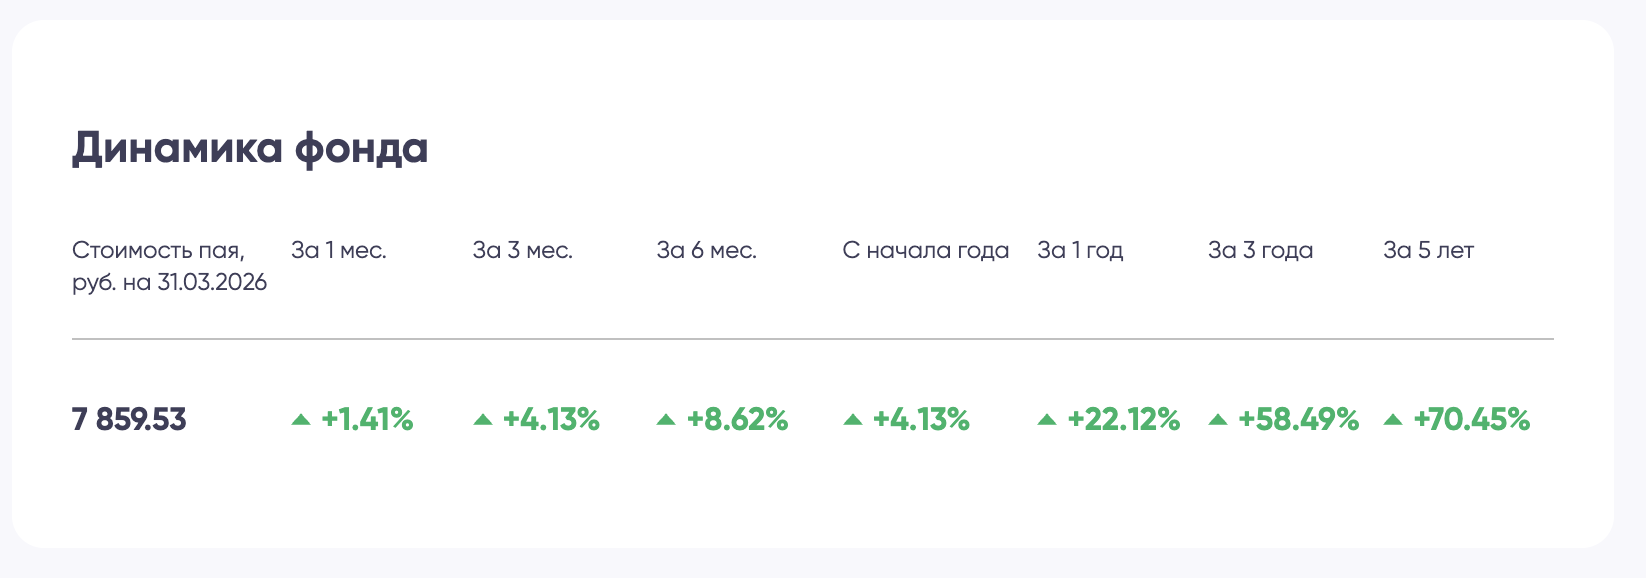Click the +8.62% six-month return value

click(x=737, y=420)
